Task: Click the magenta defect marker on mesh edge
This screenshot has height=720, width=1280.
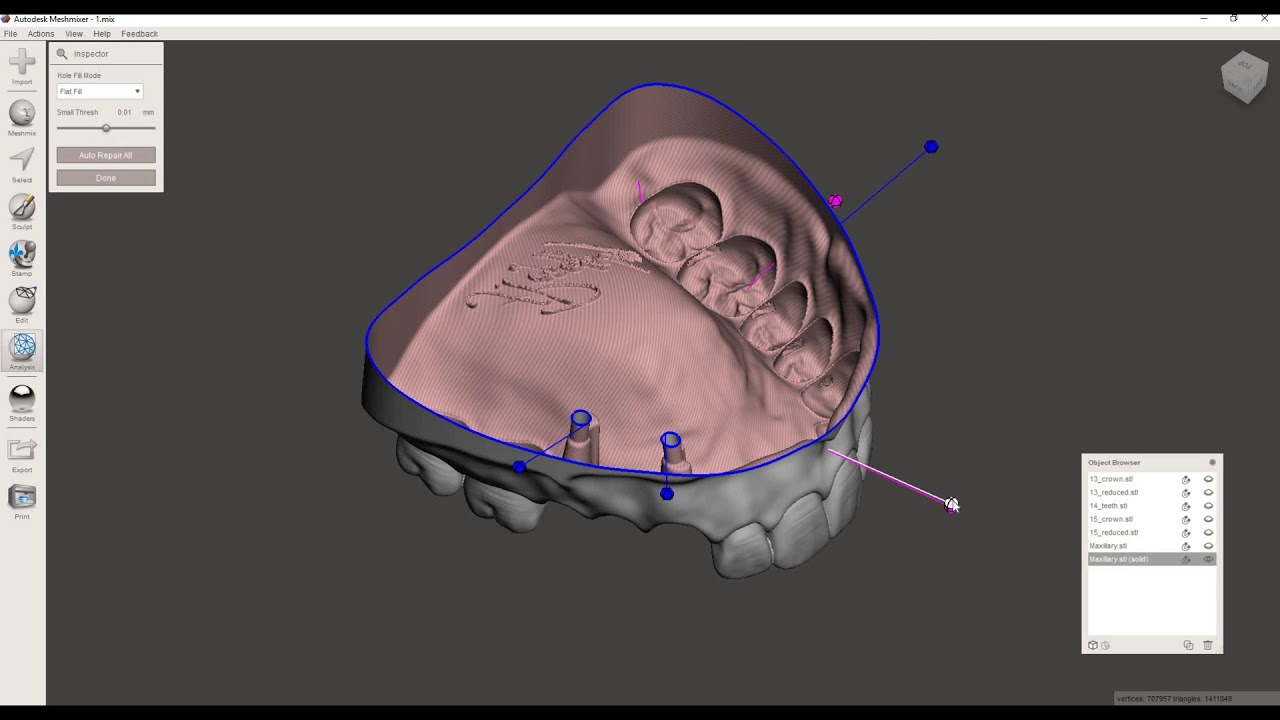Action: coord(835,201)
